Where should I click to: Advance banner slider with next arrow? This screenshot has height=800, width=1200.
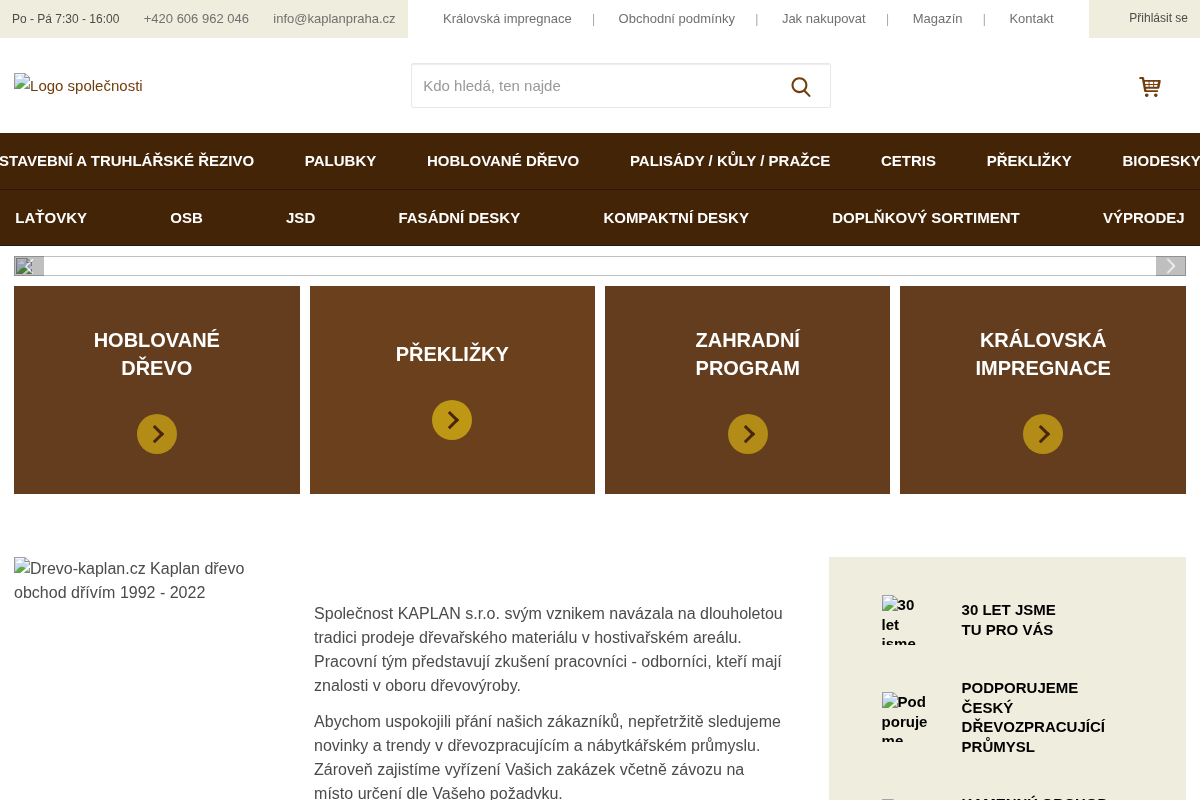(x=1171, y=266)
